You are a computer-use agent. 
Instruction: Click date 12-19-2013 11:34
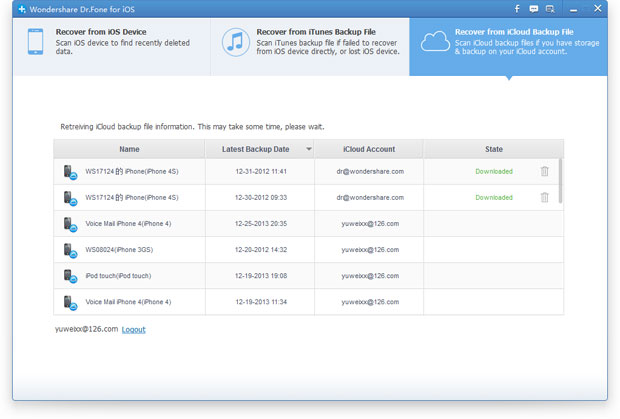click(261, 302)
